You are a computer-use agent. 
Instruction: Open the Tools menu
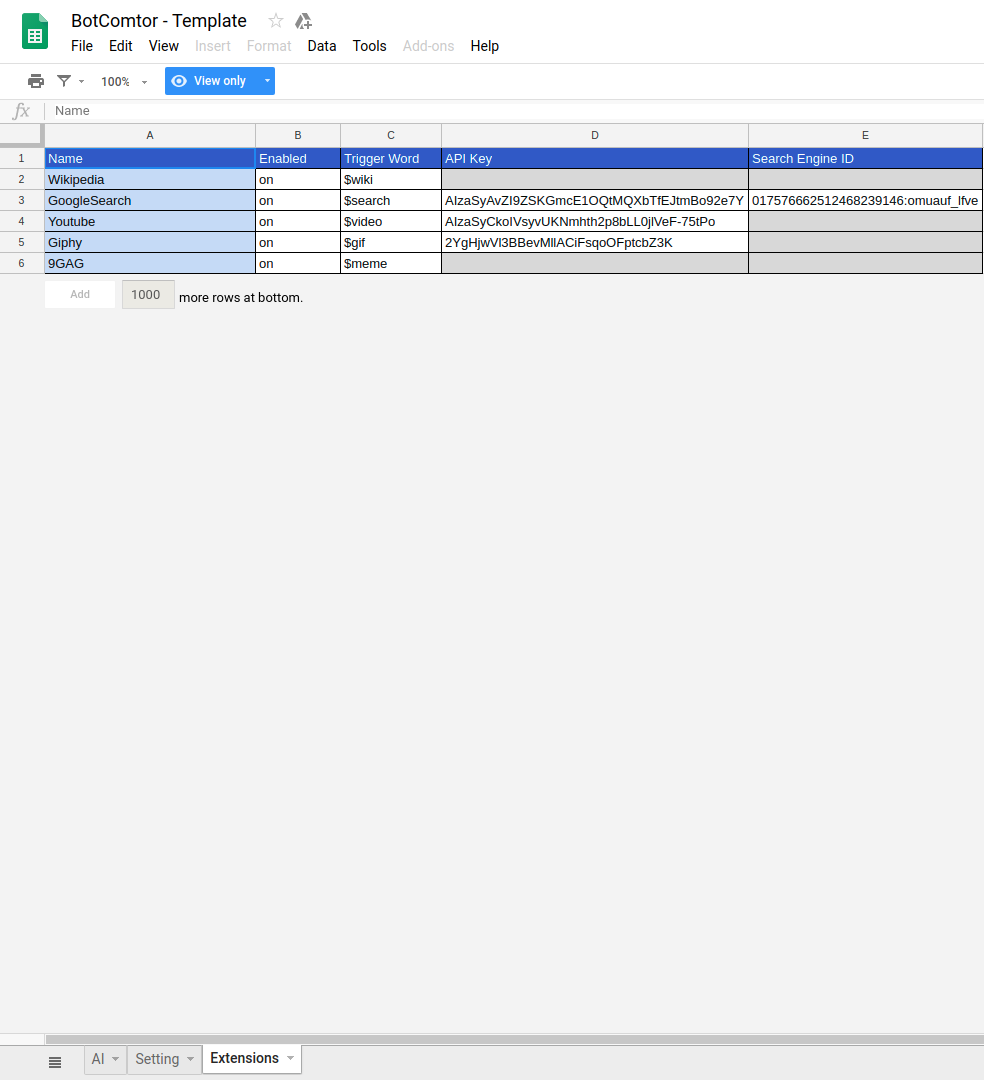coord(370,46)
